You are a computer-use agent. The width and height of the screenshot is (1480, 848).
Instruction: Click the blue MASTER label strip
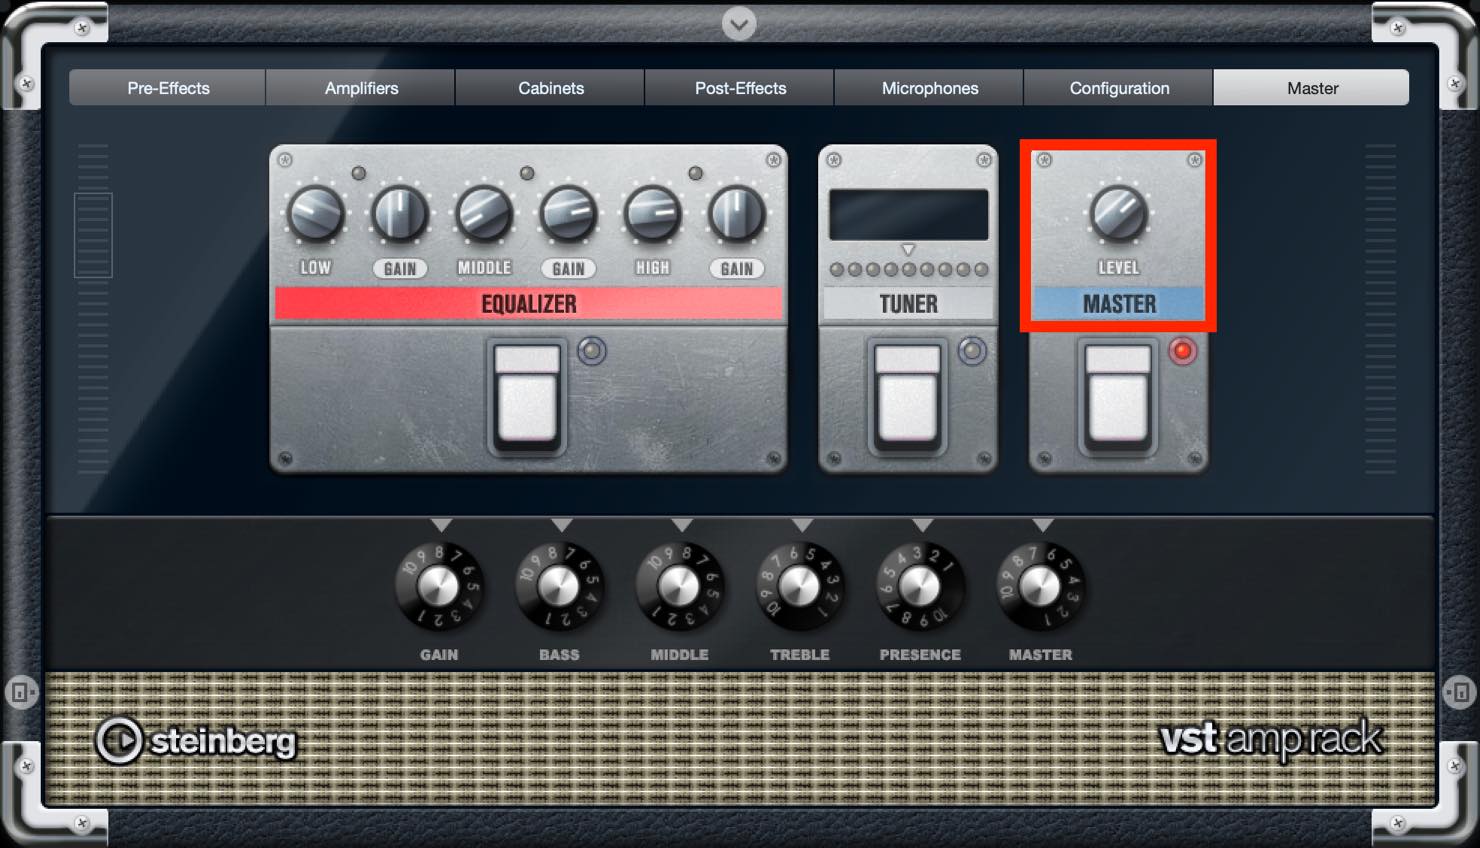click(1118, 304)
